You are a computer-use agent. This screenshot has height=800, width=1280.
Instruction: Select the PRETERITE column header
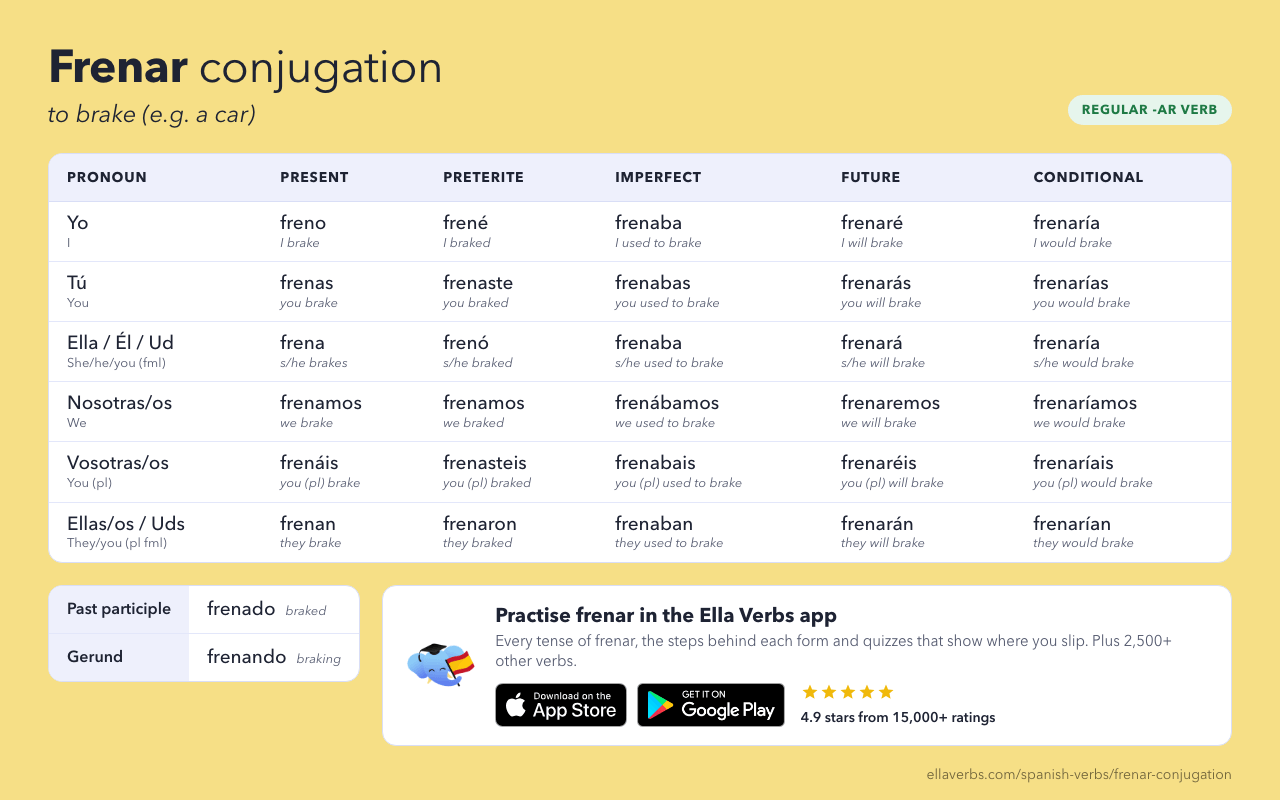(x=483, y=177)
